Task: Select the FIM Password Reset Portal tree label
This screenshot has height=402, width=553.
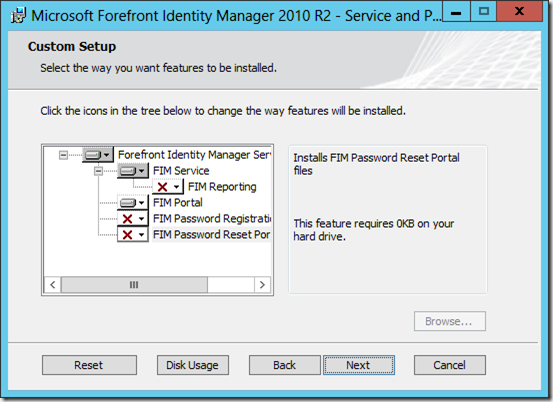Action: (x=211, y=234)
